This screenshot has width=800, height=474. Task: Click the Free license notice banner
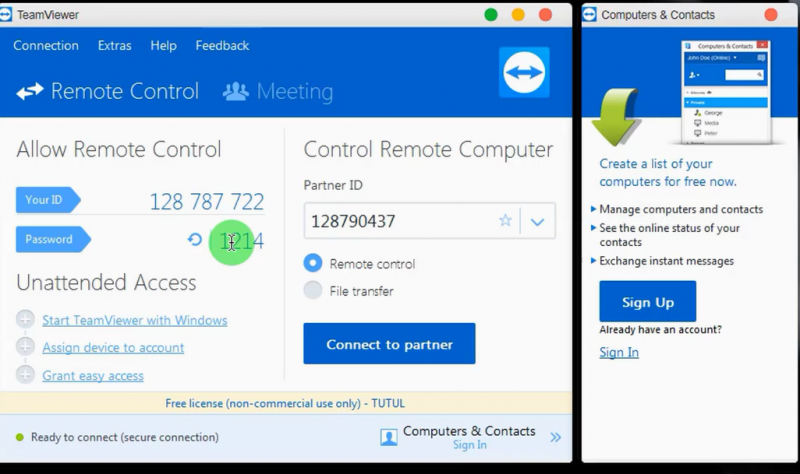[x=285, y=403]
